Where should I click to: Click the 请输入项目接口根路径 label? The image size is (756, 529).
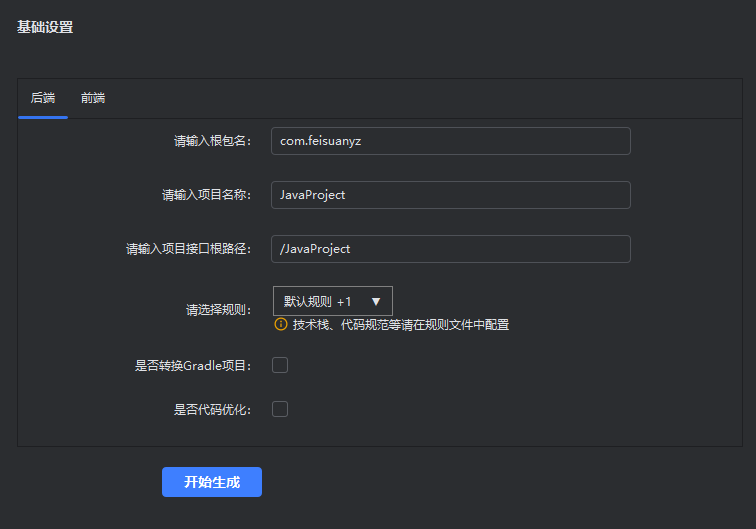(x=188, y=249)
